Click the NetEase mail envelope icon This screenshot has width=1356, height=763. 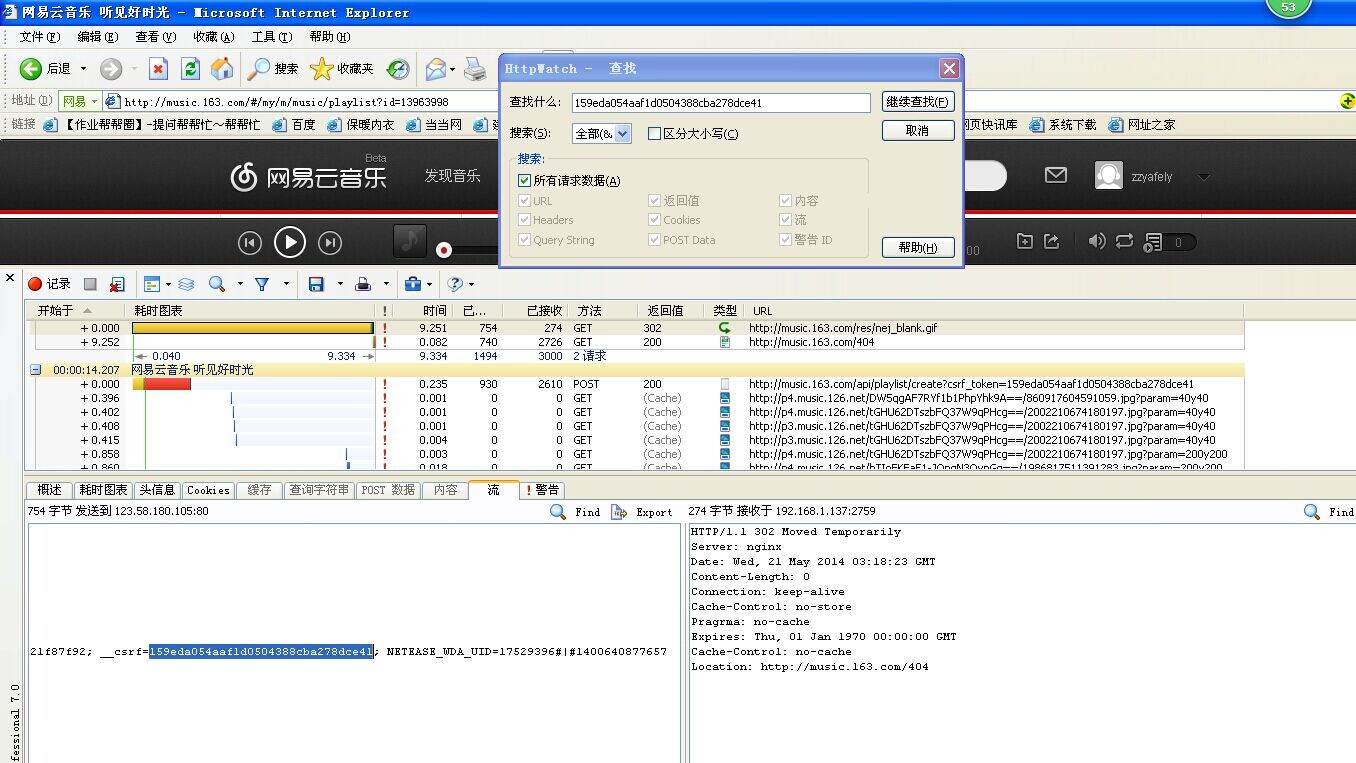click(x=1055, y=176)
